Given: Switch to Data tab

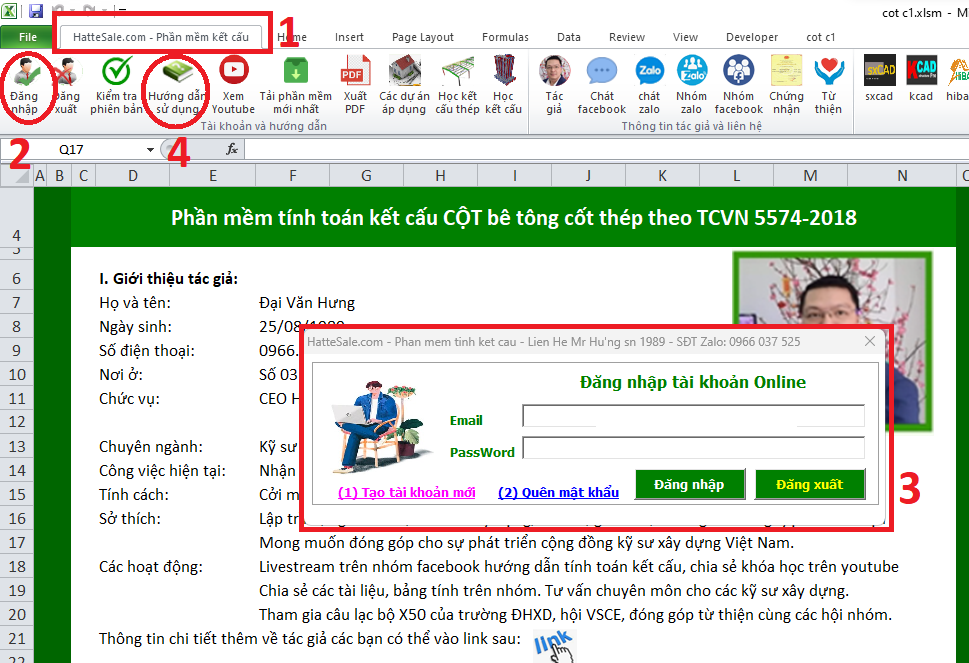Looking at the screenshot, I should pos(569,37).
